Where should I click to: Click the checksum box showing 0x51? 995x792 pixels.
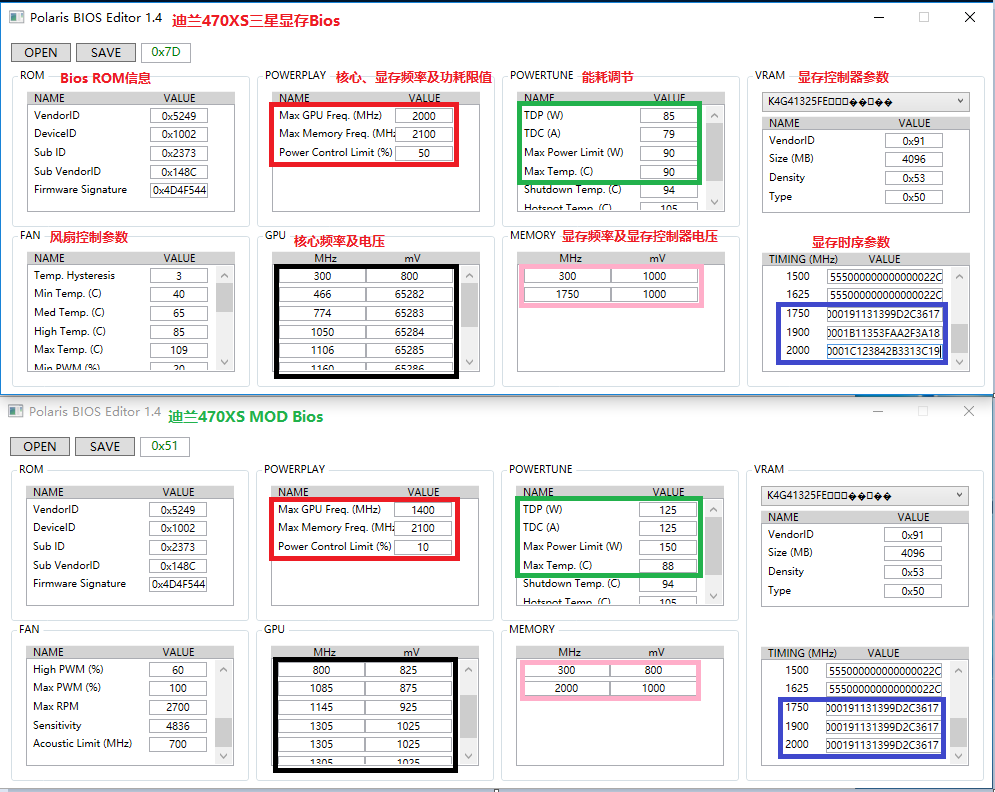pos(165,447)
